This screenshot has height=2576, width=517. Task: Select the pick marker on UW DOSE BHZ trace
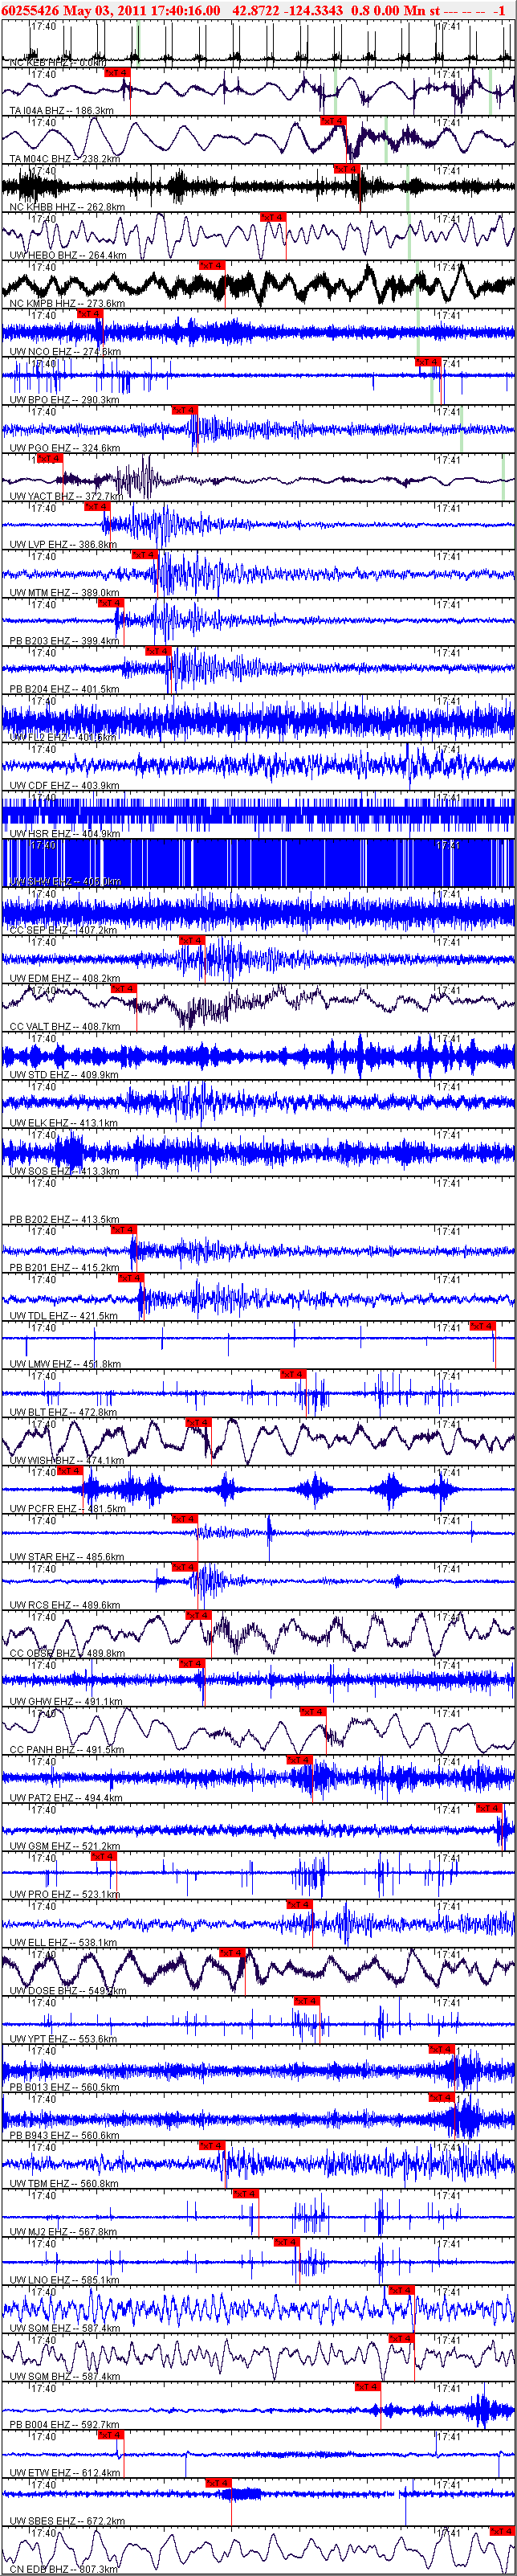(232, 1953)
